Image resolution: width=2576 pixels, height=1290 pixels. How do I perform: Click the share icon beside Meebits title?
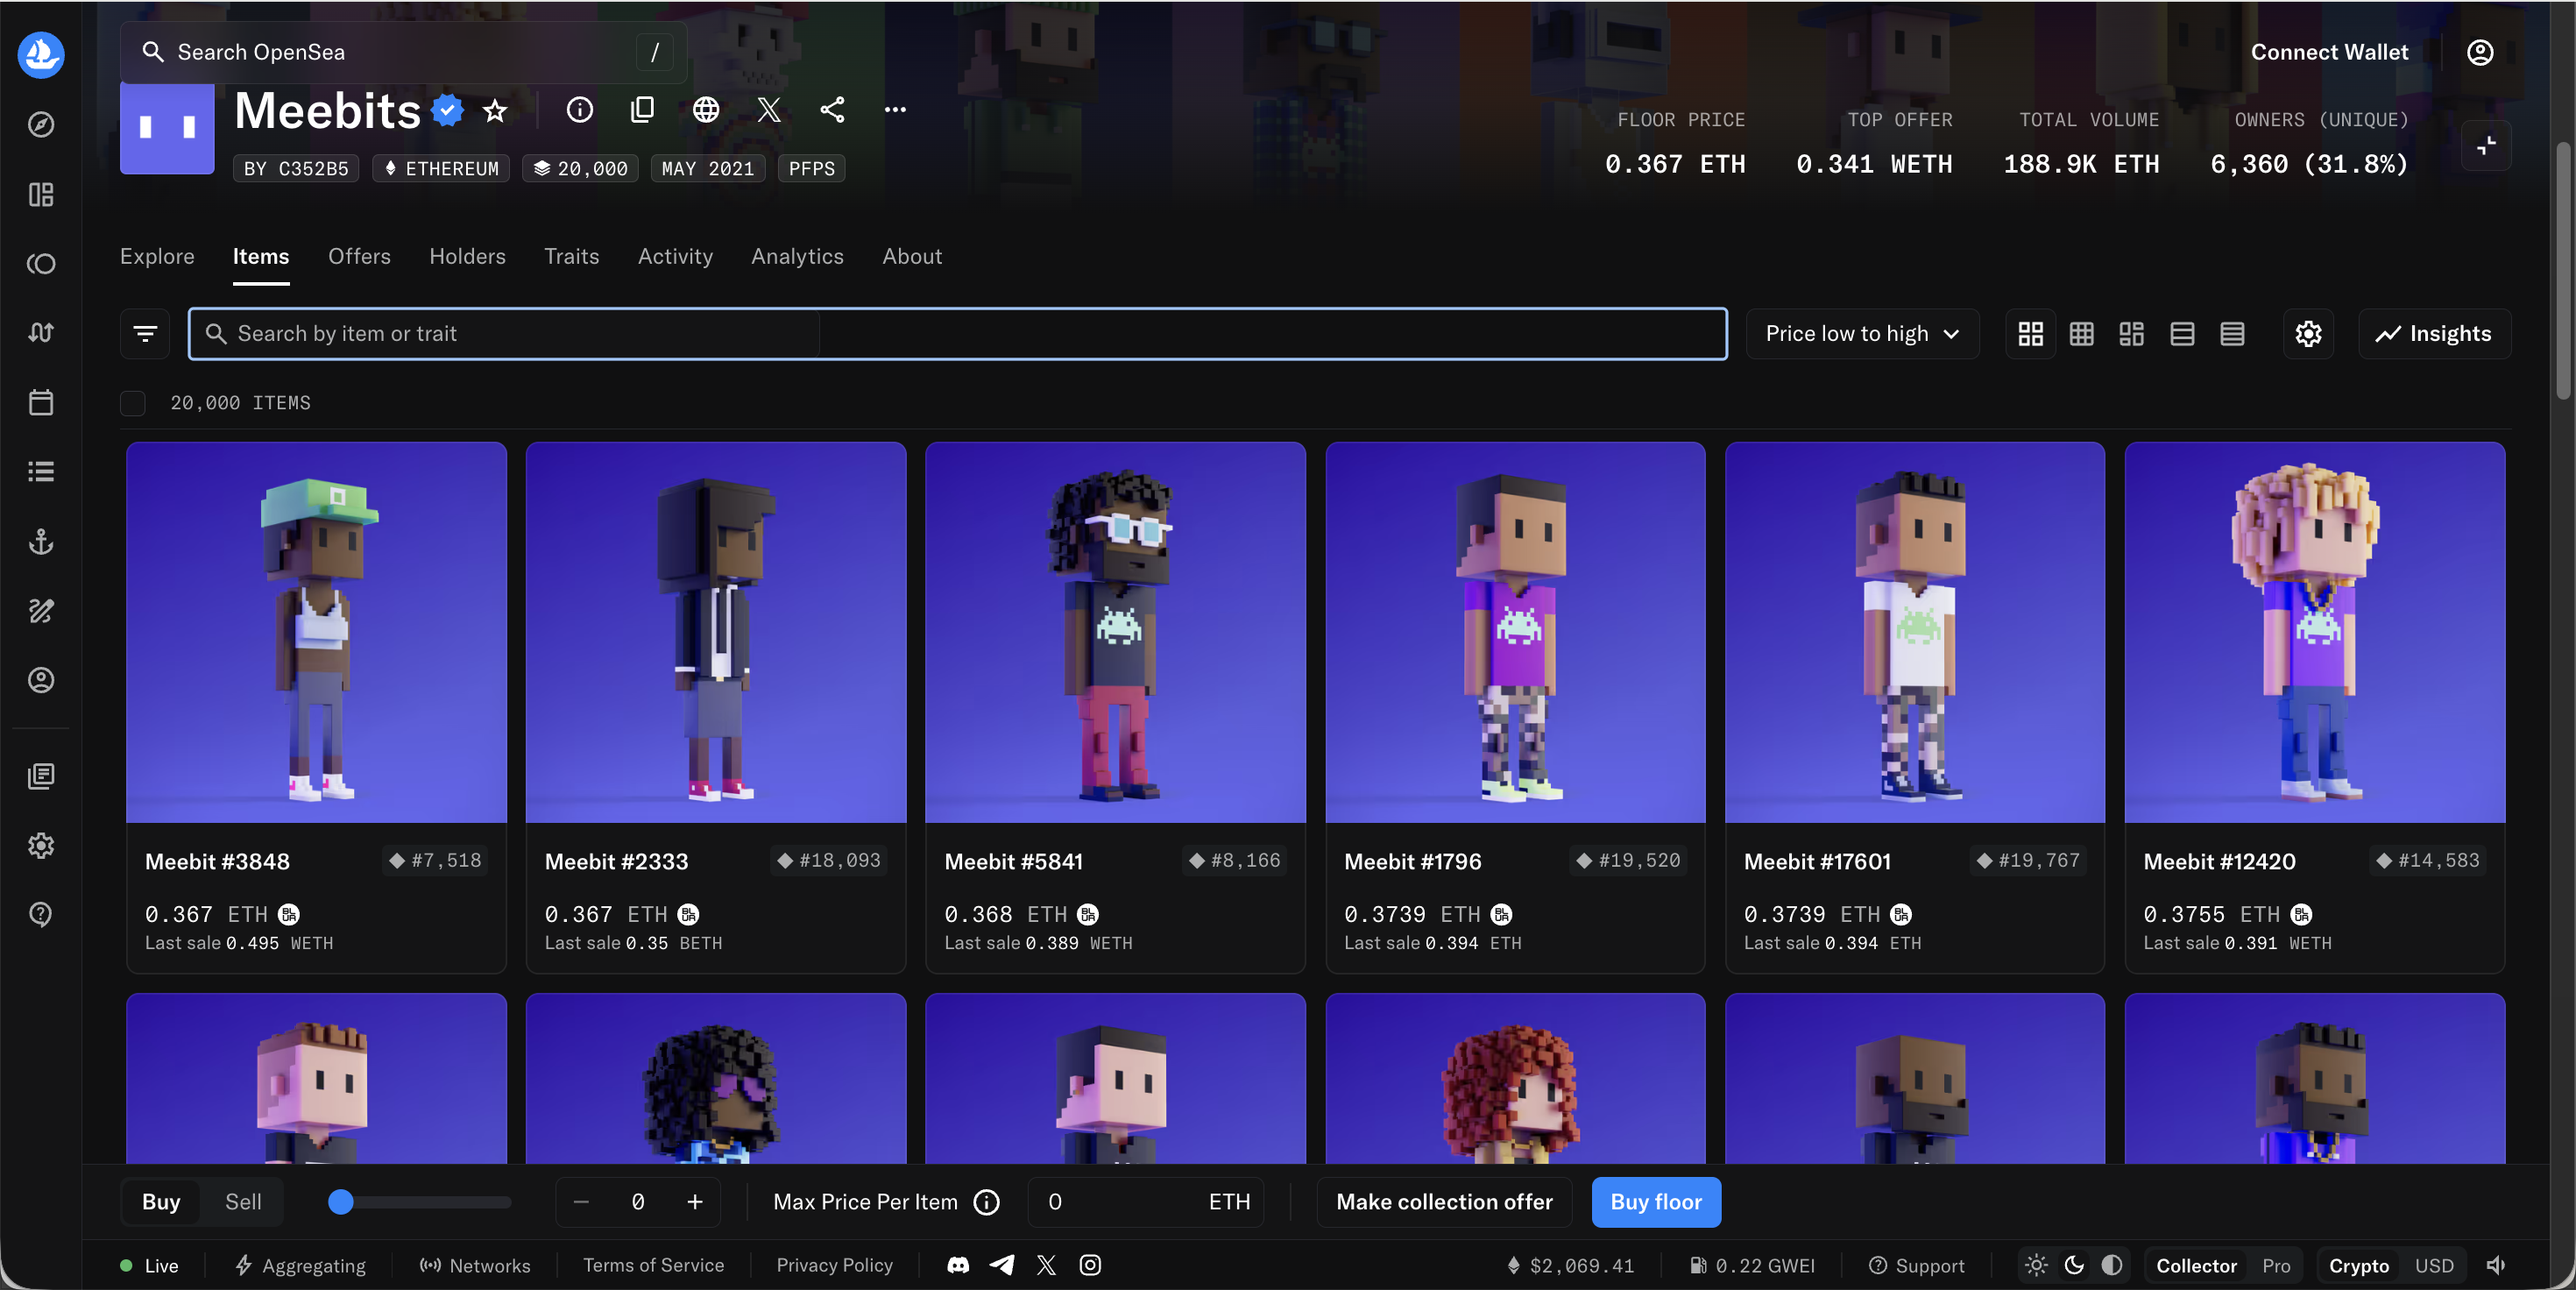tap(832, 110)
